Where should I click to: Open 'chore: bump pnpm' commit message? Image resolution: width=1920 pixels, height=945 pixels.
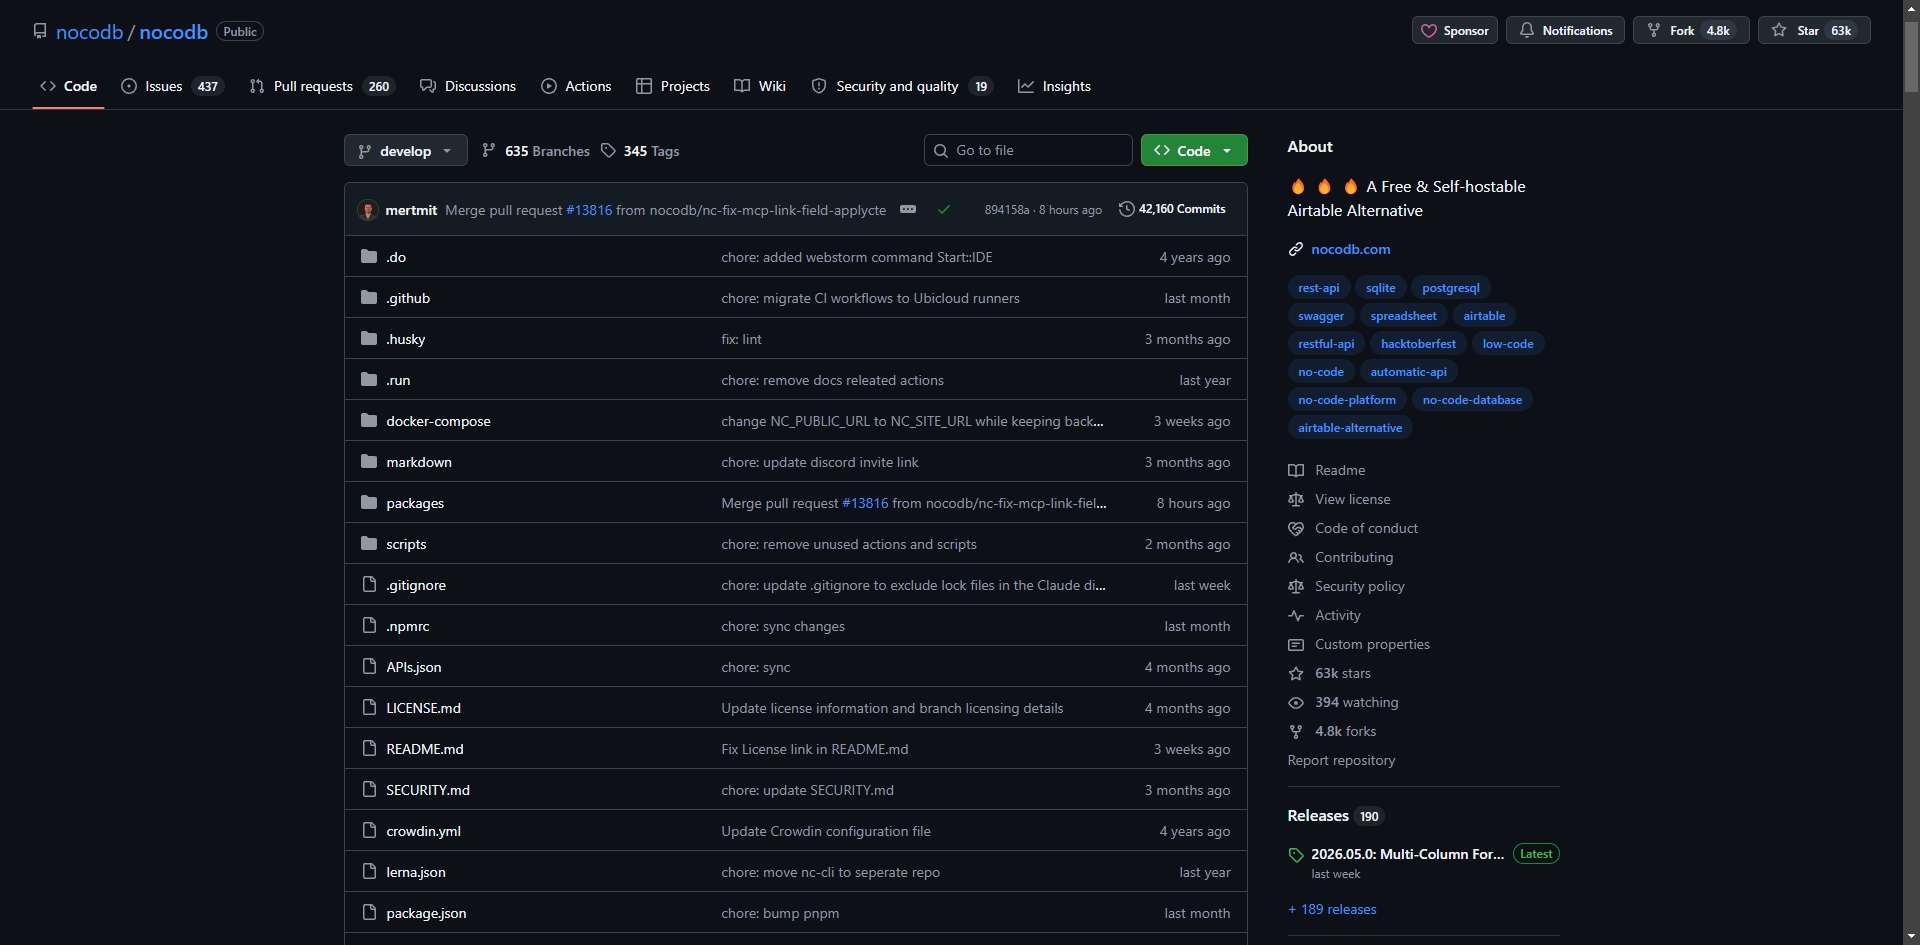(780, 913)
